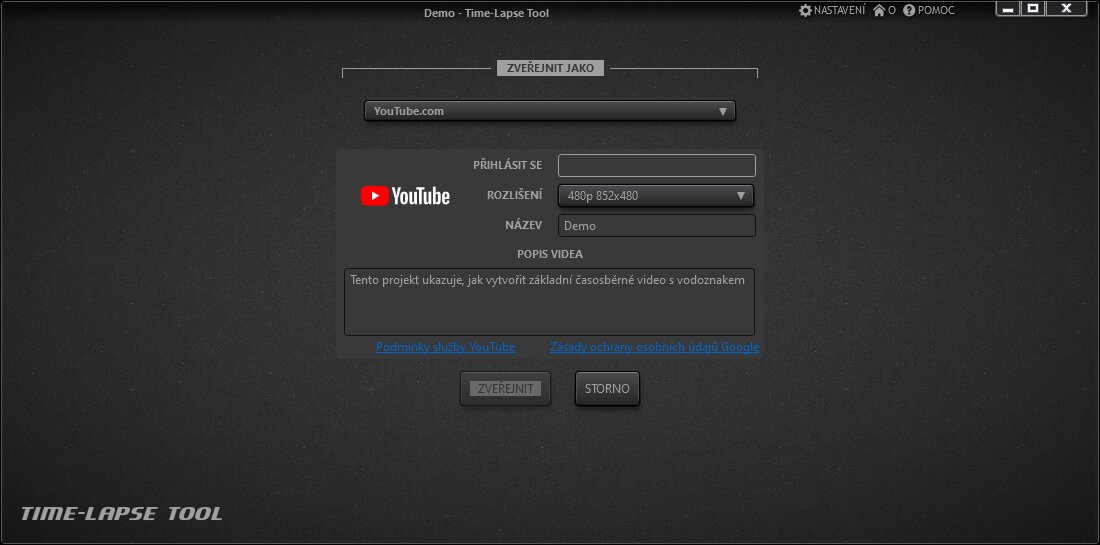Screen dimensions: 1100x545
Task: Click the Popis videa label
Action: coord(550,254)
